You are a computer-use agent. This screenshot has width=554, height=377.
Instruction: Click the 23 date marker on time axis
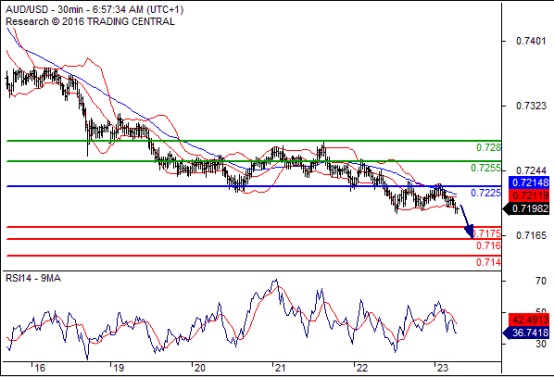[x=442, y=368]
